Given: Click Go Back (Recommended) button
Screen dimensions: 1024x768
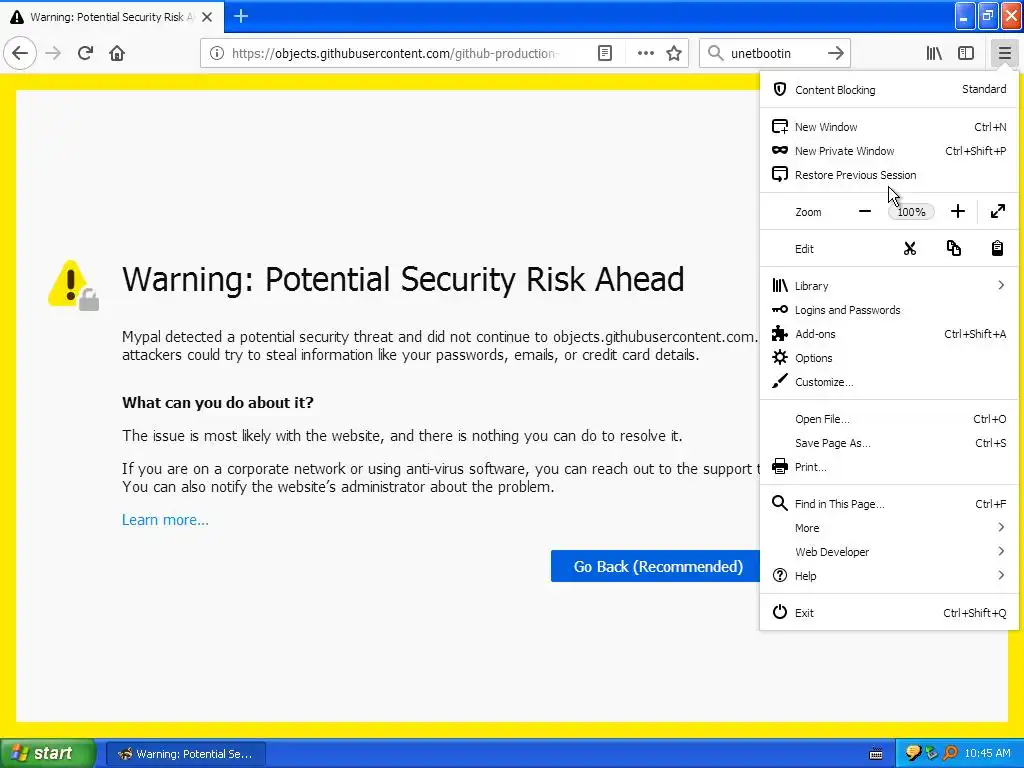Looking at the screenshot, I should 656,566.
